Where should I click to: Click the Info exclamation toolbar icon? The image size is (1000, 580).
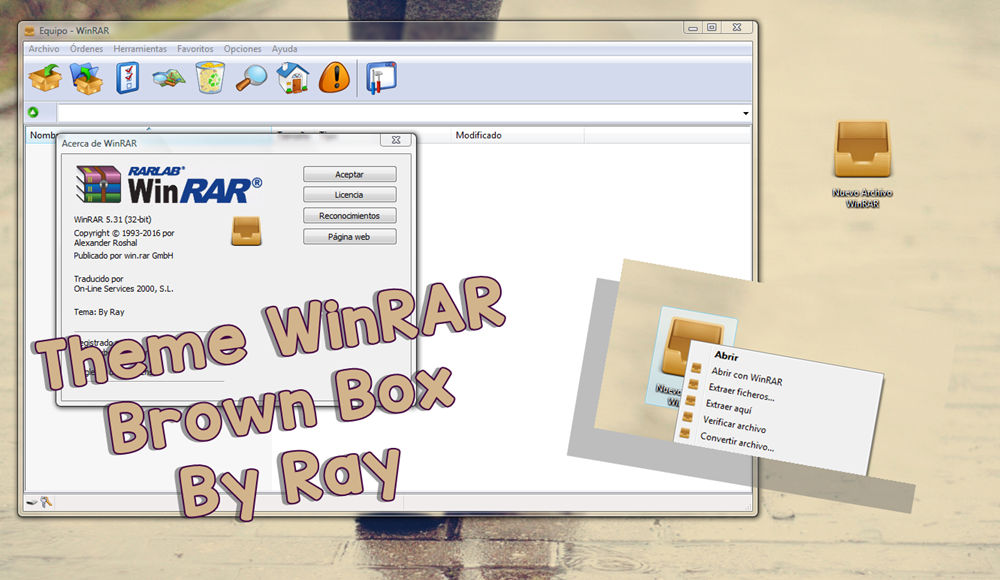coord(335,78)
